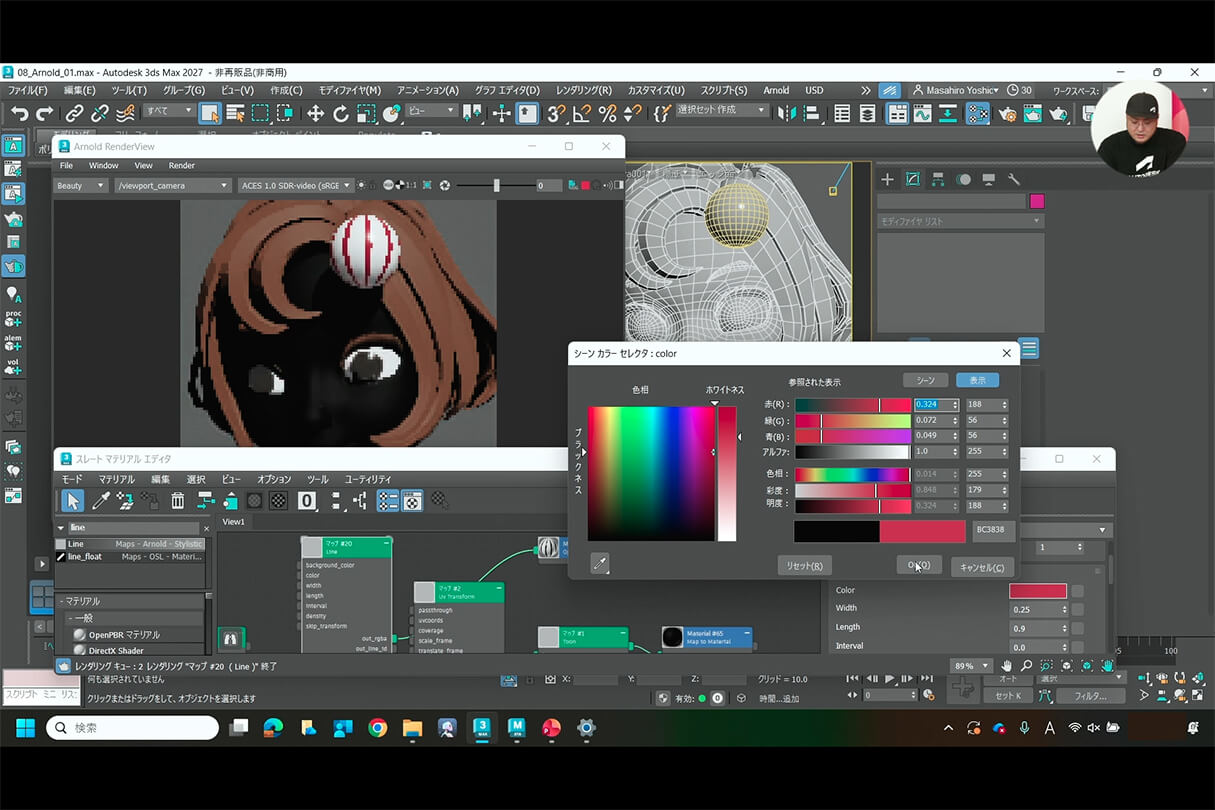Click the 表示 button in color selector

[977, 380]
